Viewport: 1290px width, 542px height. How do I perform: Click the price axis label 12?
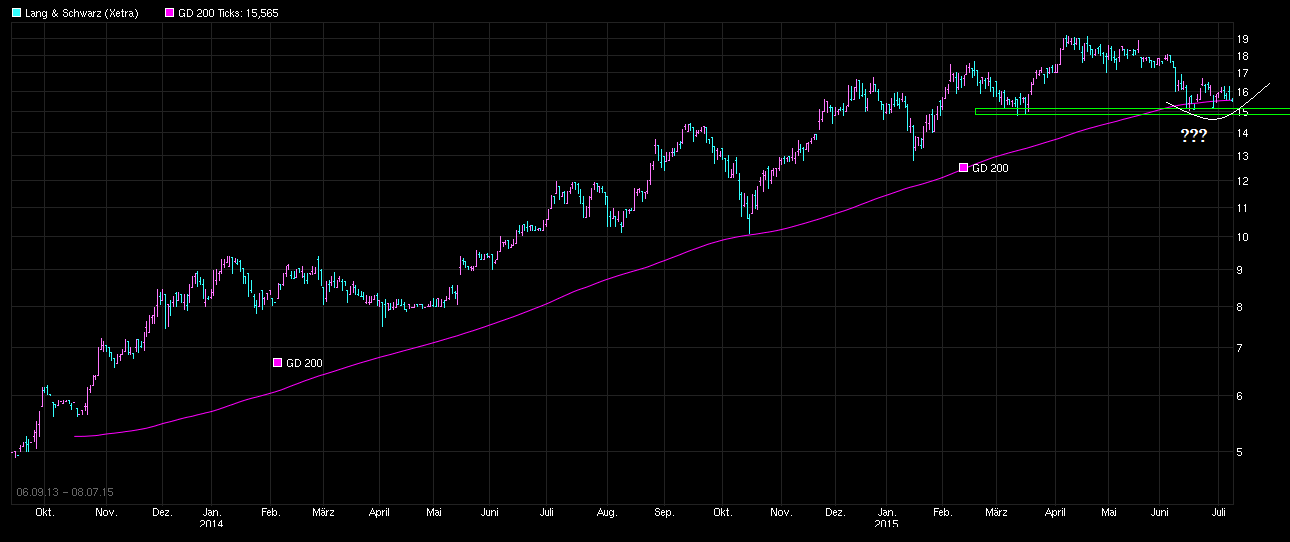1243,181
